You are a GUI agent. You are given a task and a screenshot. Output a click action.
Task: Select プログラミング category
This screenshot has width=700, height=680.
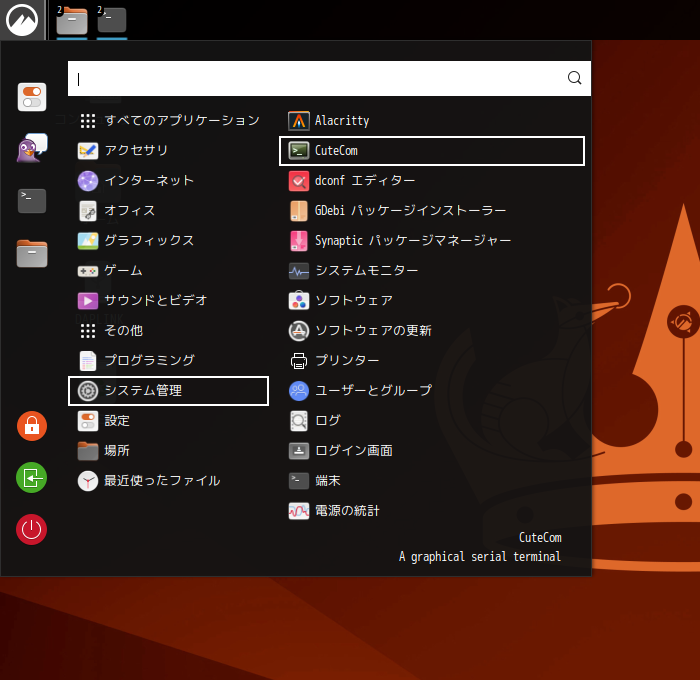click(168, 361)
